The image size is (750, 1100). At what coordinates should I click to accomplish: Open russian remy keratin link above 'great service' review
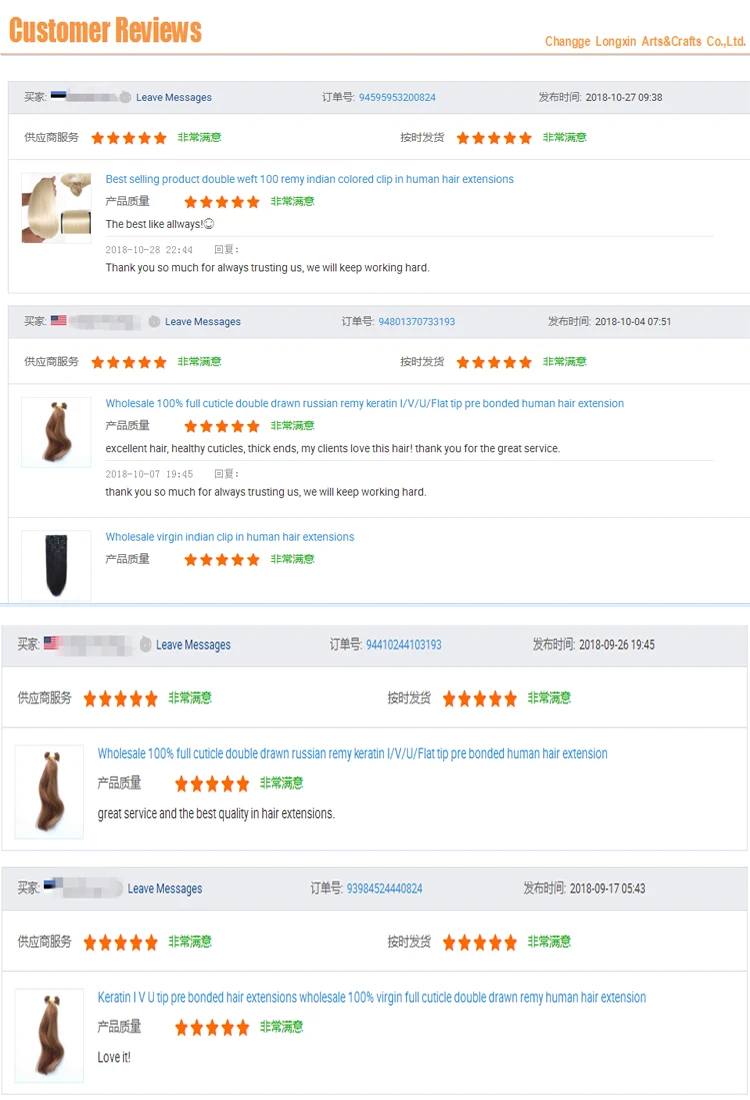click(x=352, y=754)
